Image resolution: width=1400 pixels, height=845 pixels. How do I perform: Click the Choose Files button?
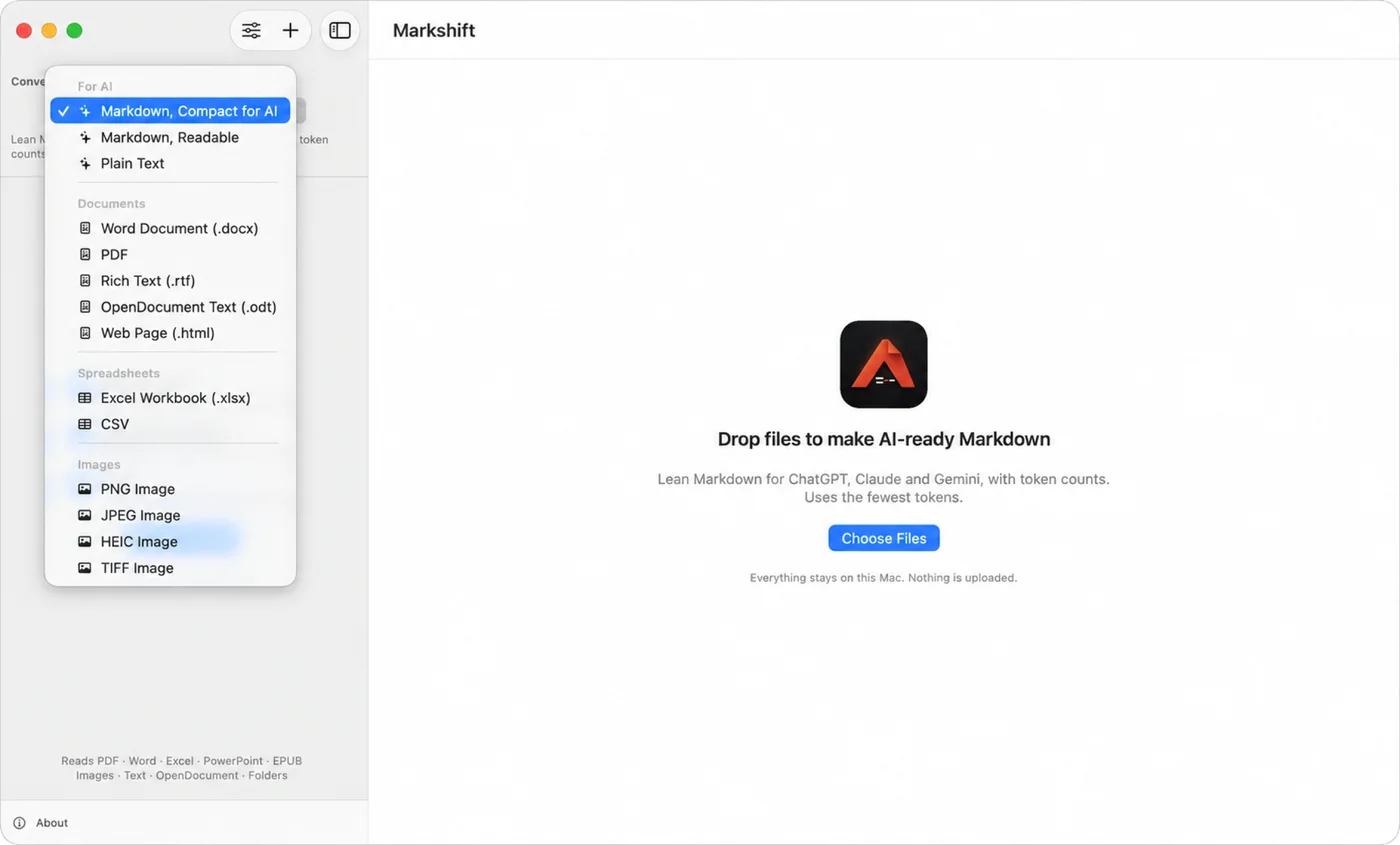[884, 538]
